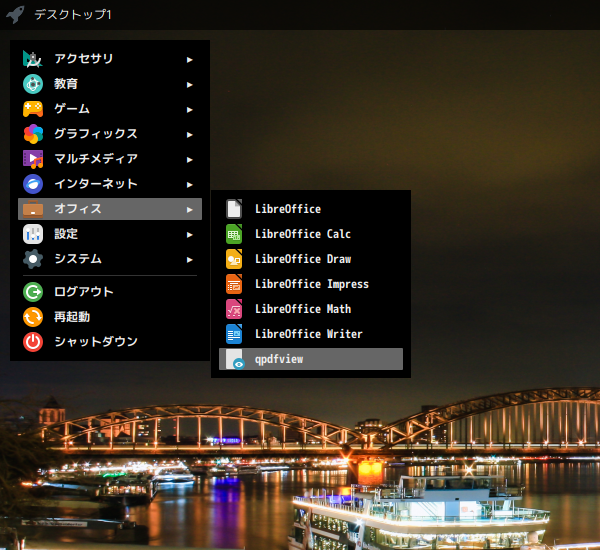Viewport: 600px width, 550px height.
Task: Open the 教育 menu entry
Action: click(110, 84)
